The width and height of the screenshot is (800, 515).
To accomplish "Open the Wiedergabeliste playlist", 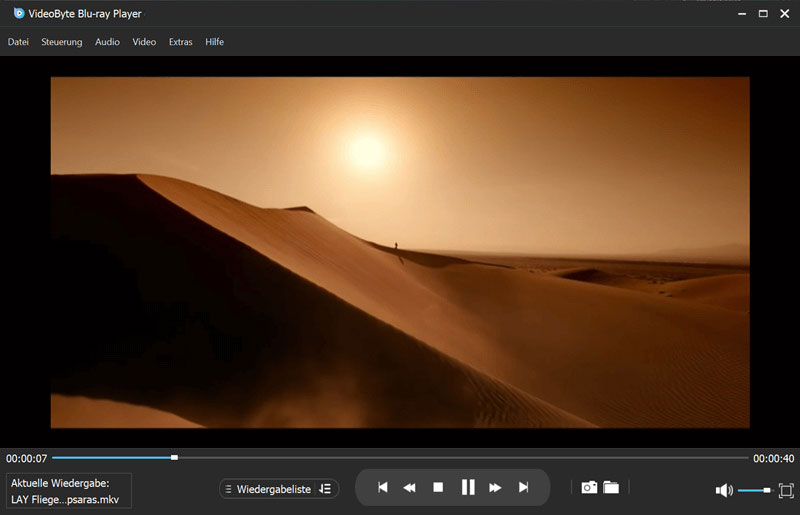I will coord(272,489).
